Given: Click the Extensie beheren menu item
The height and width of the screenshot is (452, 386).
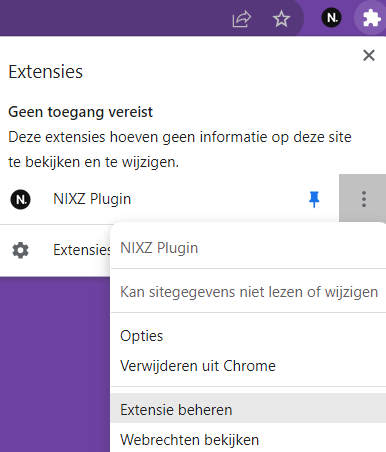Looking at the screenshot, I should pyautogui.click(x=248, y=409).
